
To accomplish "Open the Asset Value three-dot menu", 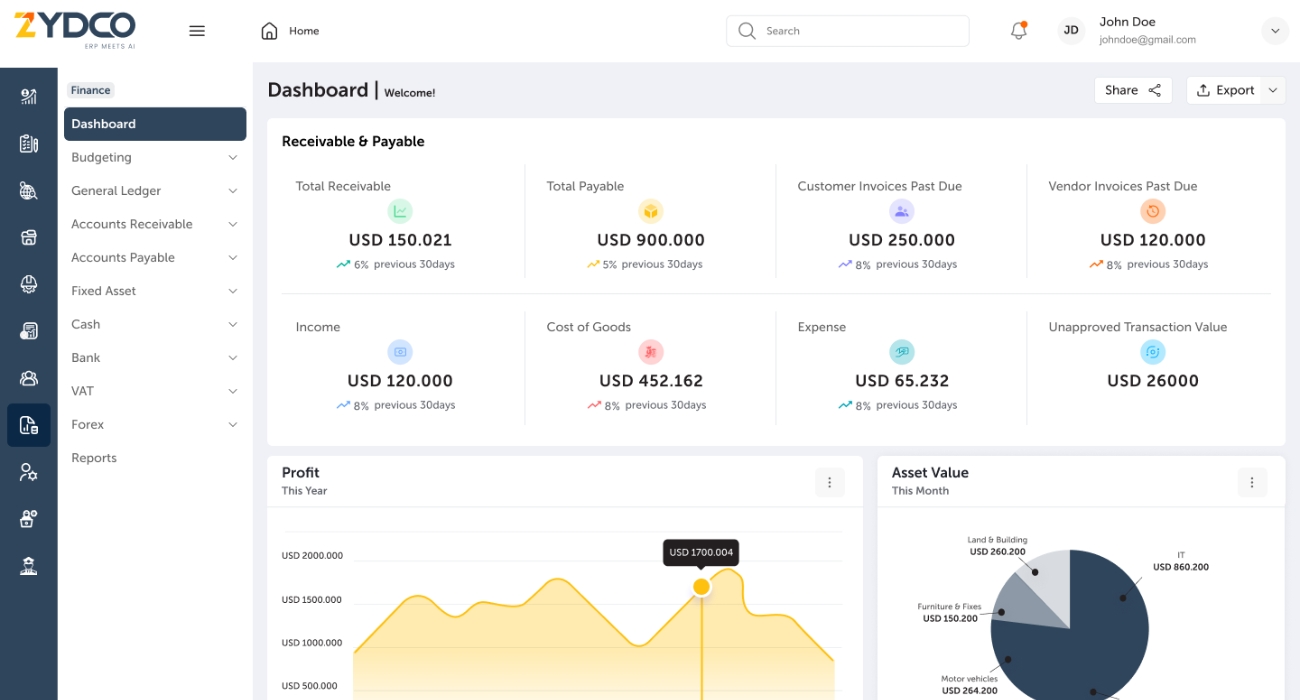I will pyautogui.click(x=1251, y=482).
